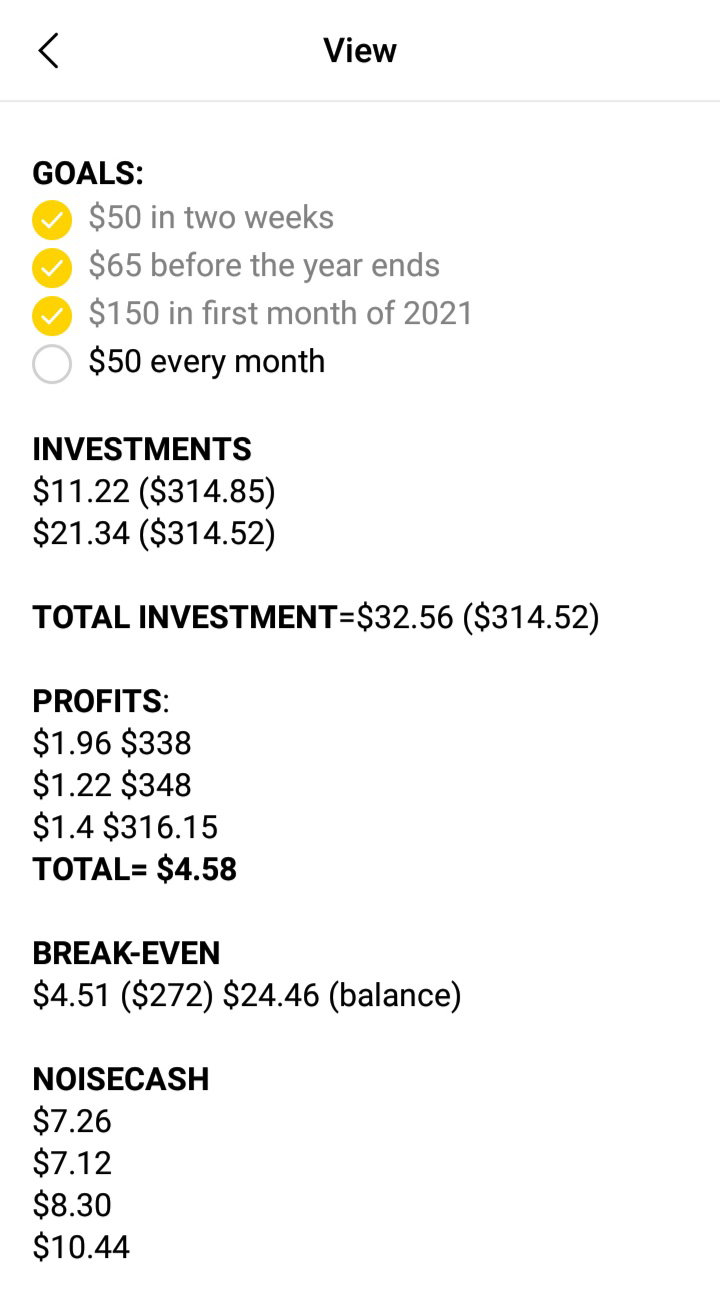
Task: Tap the 'TOTAL= $4.58' line
Action: [x=135, y=869]
